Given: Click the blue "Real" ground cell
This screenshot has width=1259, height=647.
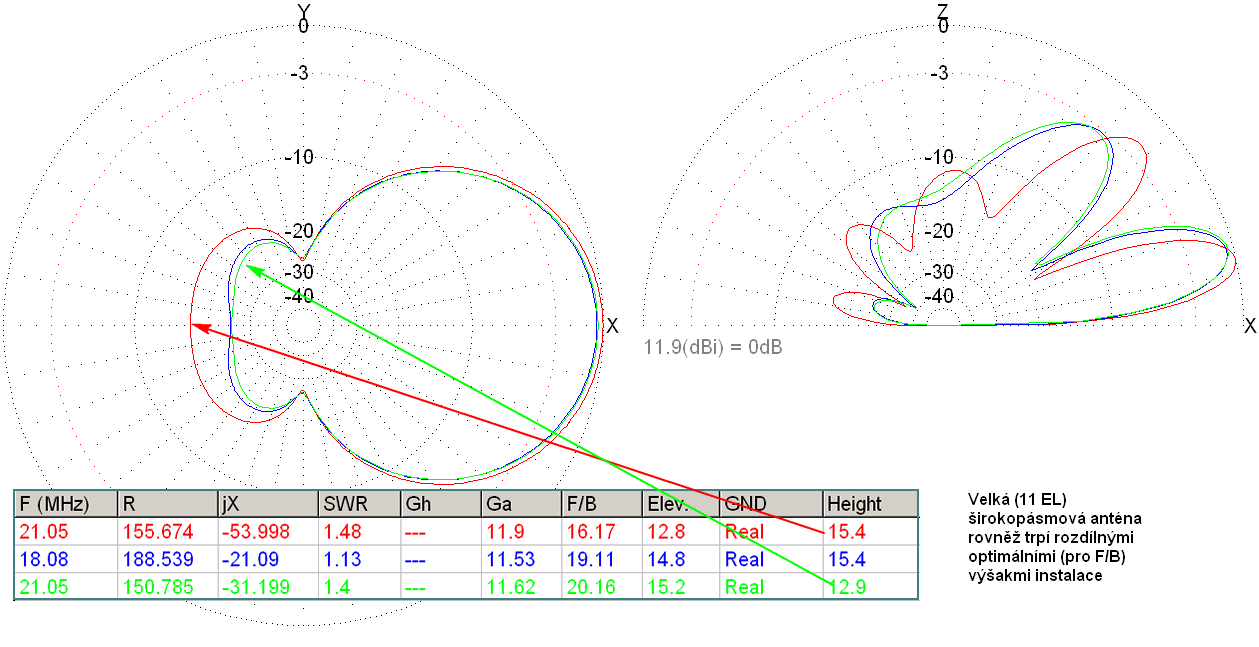Looking at the screenshot, I should point(745,559).
